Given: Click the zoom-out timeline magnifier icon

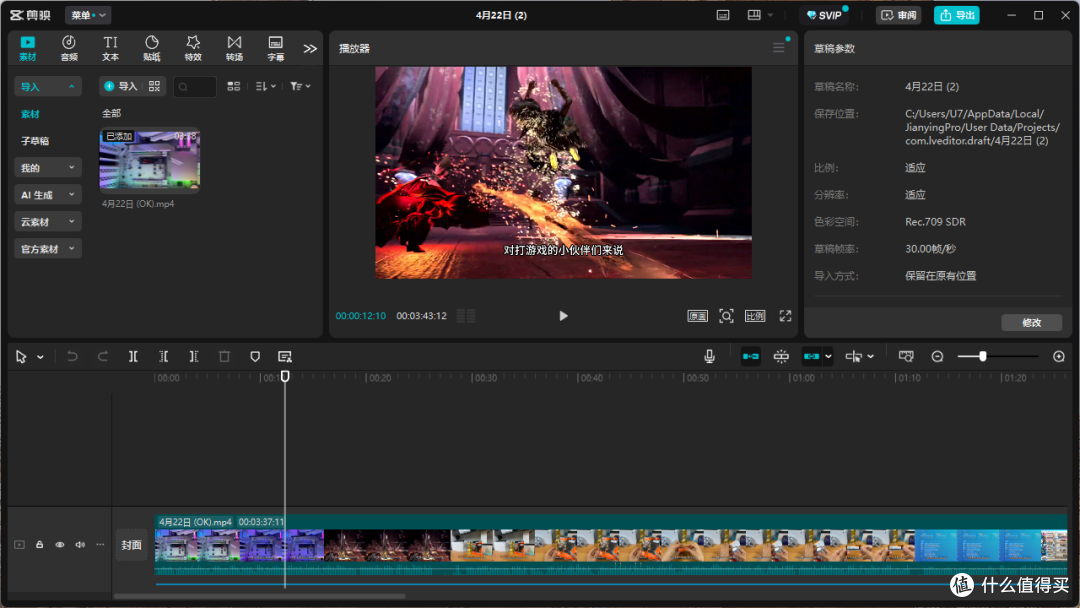Looking at the screenshot, I should tap(937, 357).
